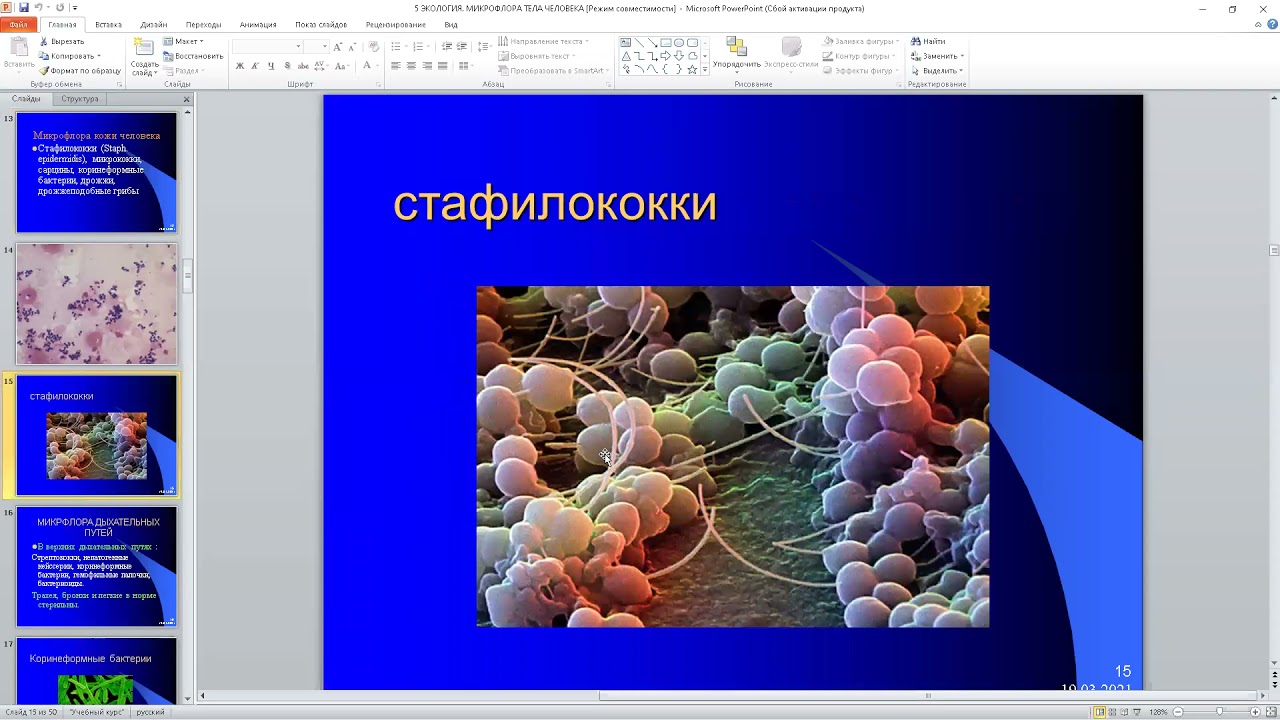Open the font name dropdown

(x=298, y=47)
